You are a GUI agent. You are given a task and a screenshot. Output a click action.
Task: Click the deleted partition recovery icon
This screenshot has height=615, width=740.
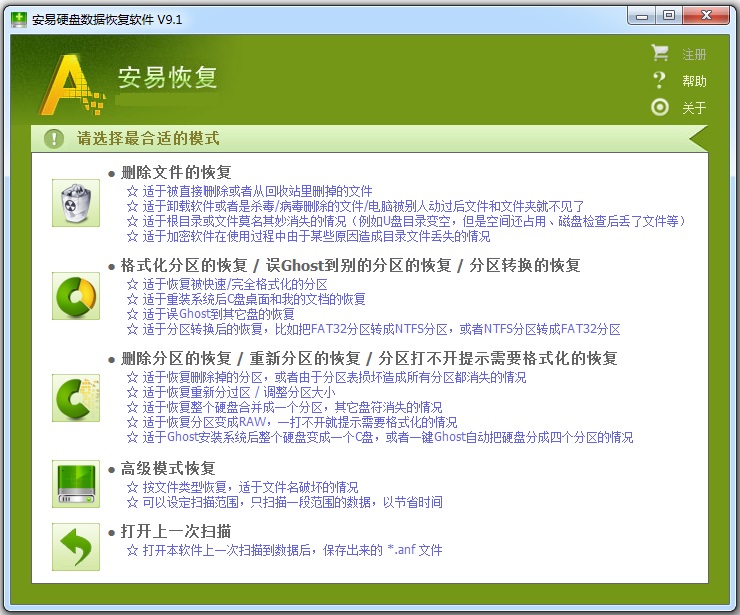point(76,398)
